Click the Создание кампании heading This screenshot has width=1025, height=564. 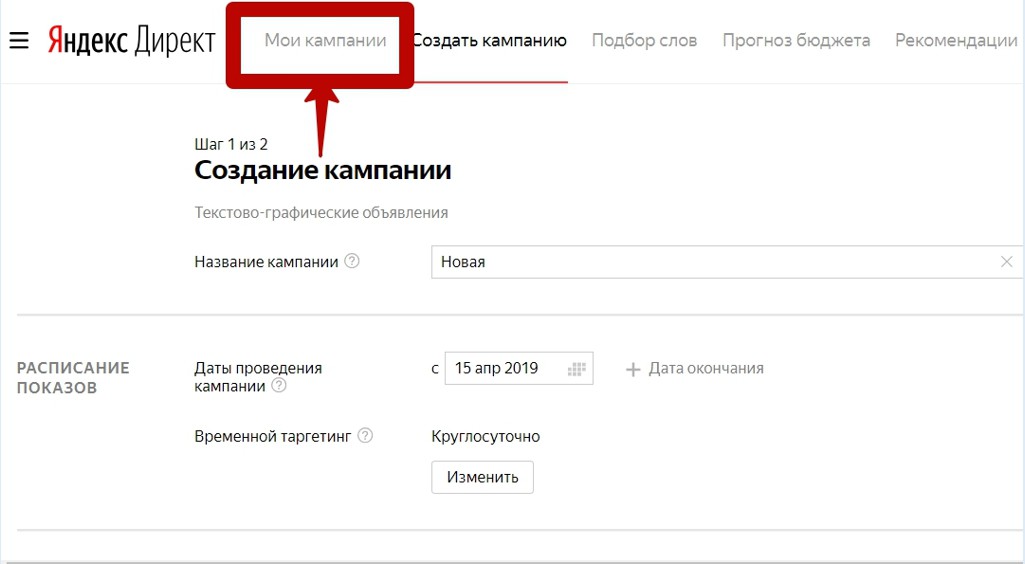coord(323,170)
